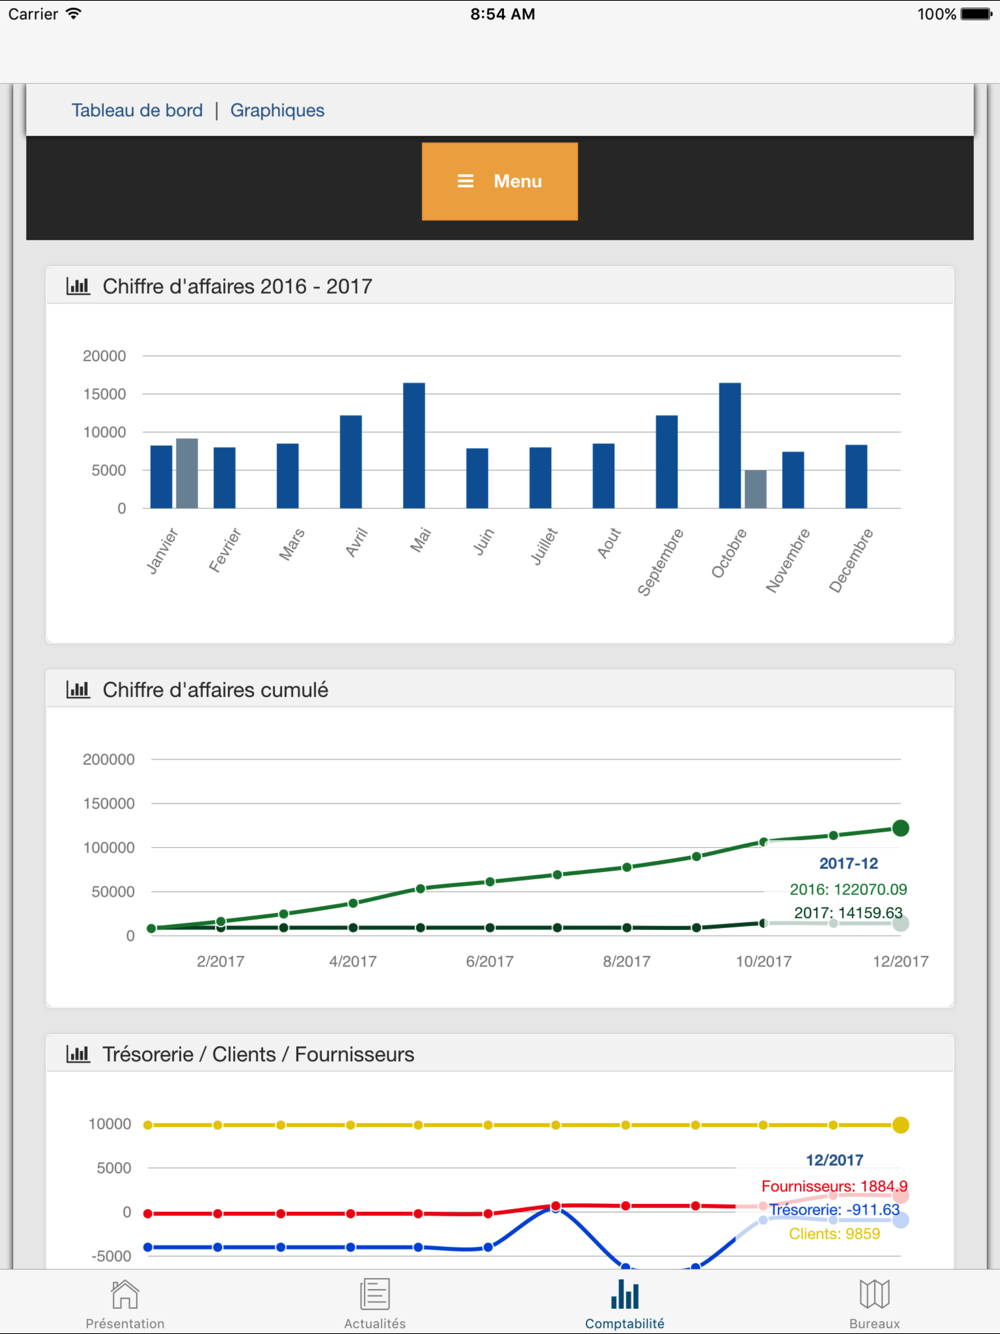Follow the Tableau de bord link

tap(137, 110)
